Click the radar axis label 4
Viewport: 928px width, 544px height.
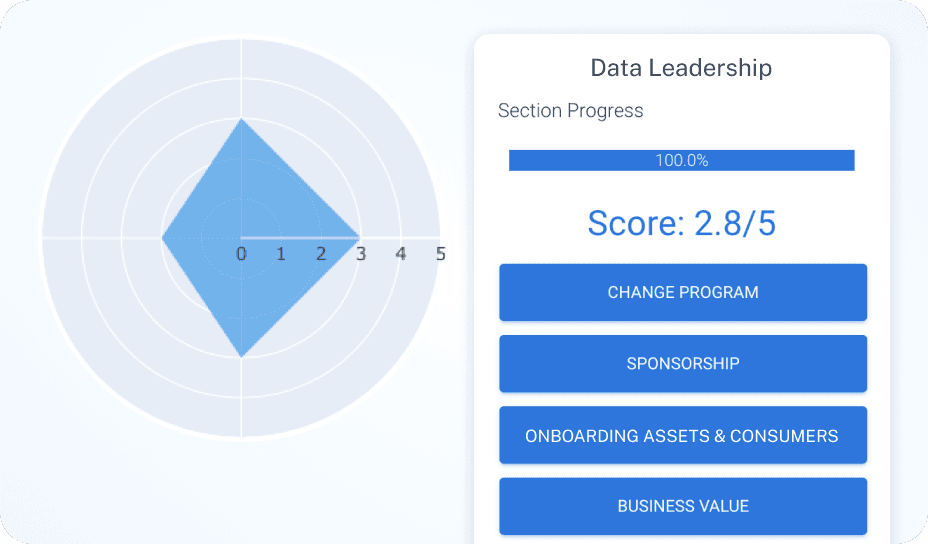click(401, 254)
